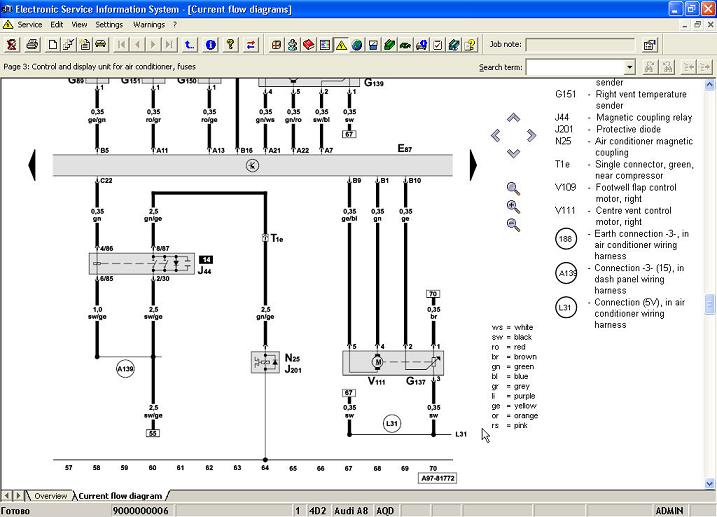This screenshot has height=517, width=717.
Task: Click the zoom out magnifier icon
Action: 513,225
